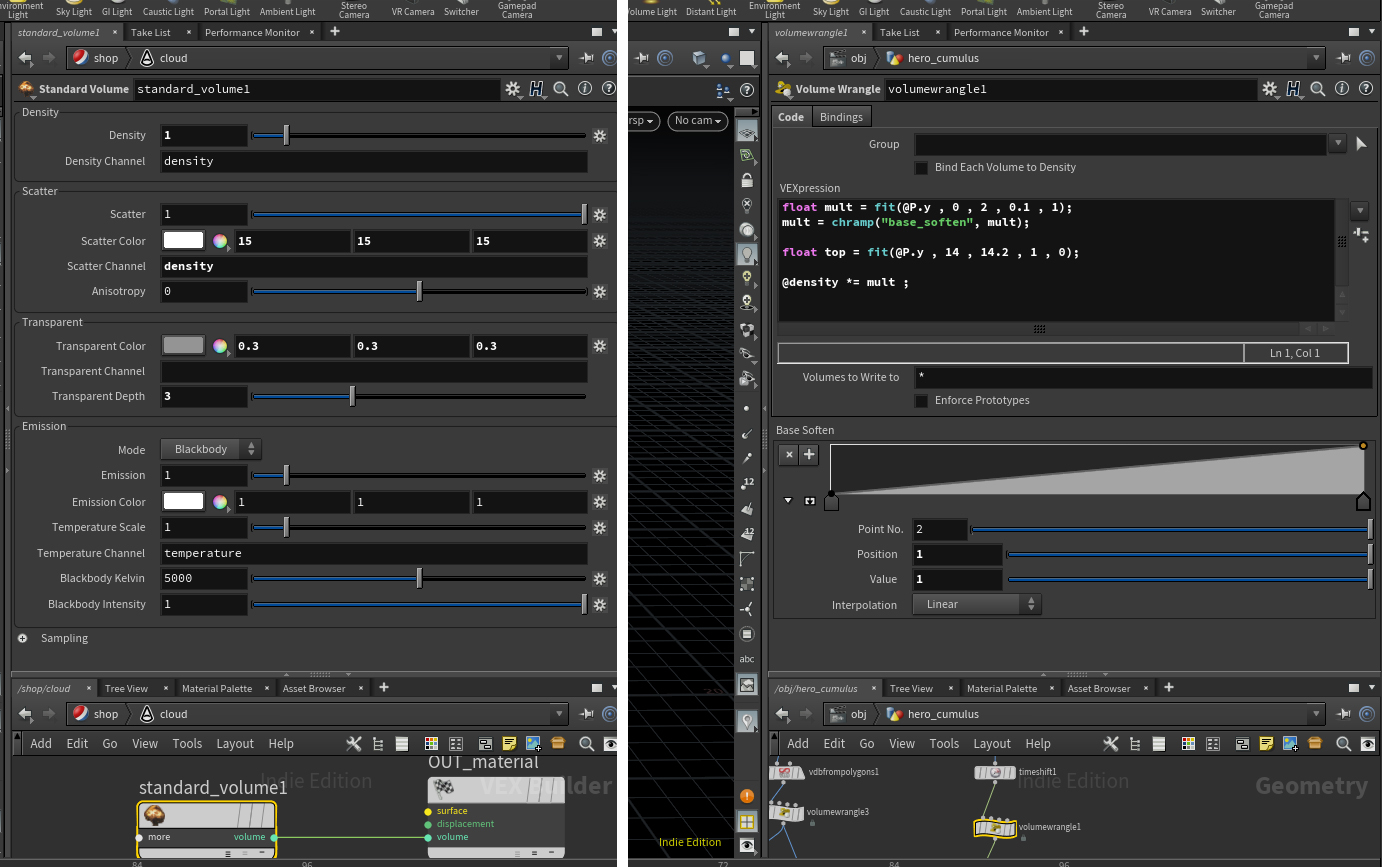Click orange warning badge in viewport toolbar
Viewport: 1382px width, 867px height.
pyautogui.click(x=747, y=796)
